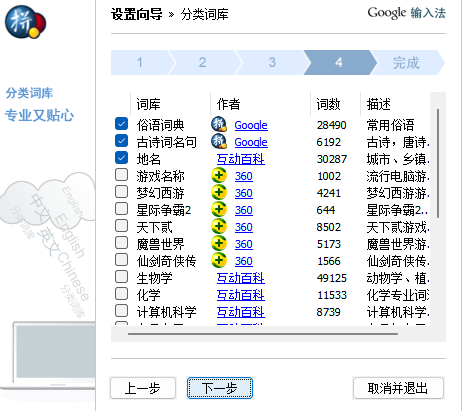Open 360 link in 游戏名称 row
The height and width of the screenshot is (411, 462).
pyautogui.click(x=244, y=176)
